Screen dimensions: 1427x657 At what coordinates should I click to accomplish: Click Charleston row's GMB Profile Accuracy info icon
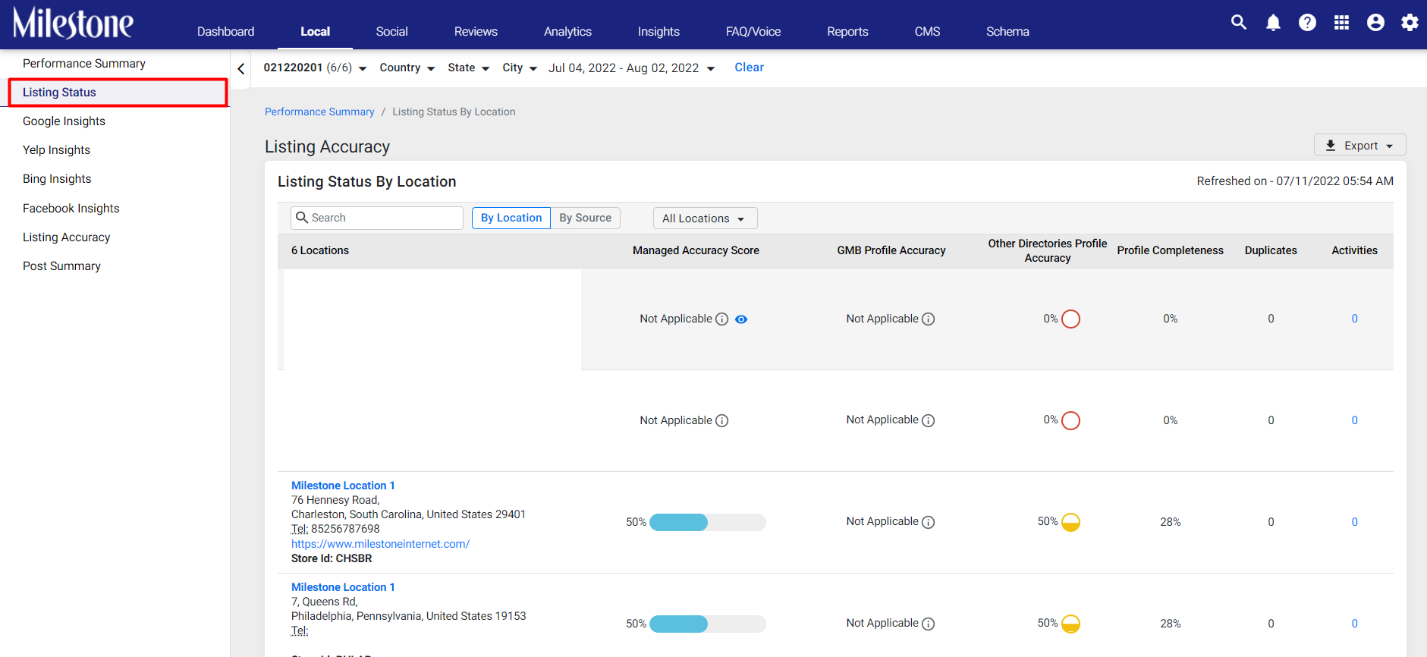click(x=928, y=522)
